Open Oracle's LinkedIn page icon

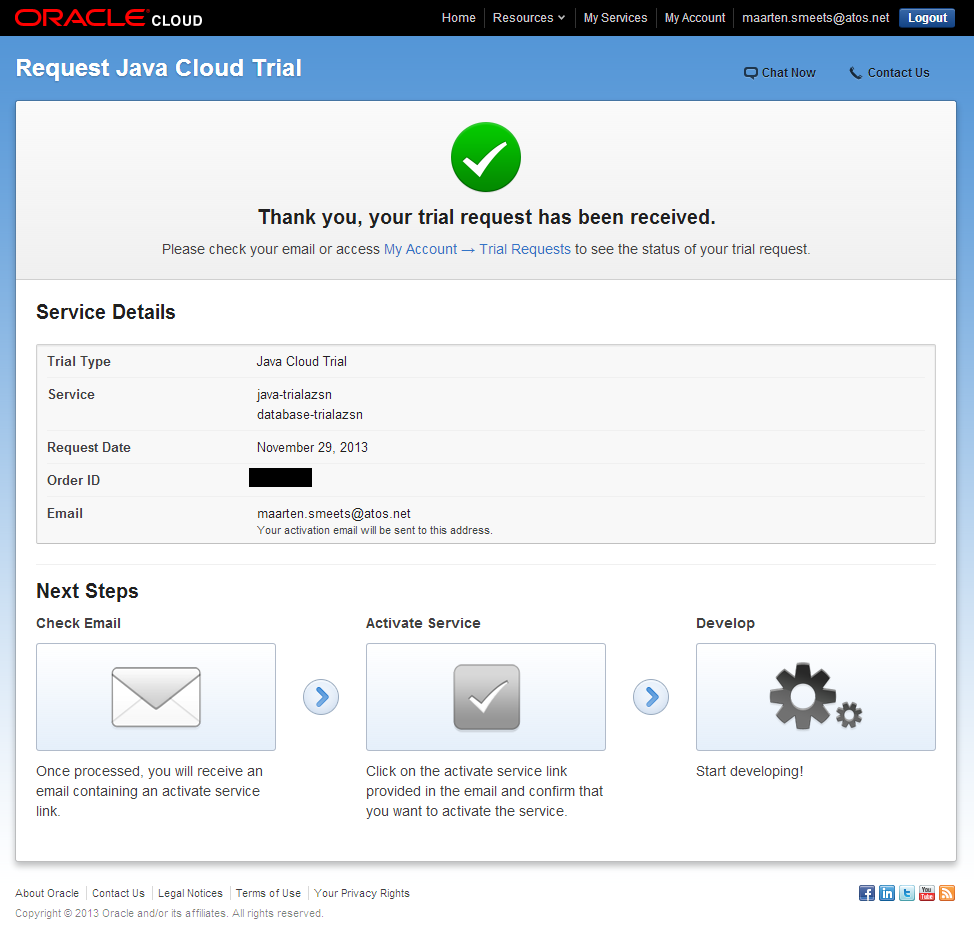pos(886,893)
